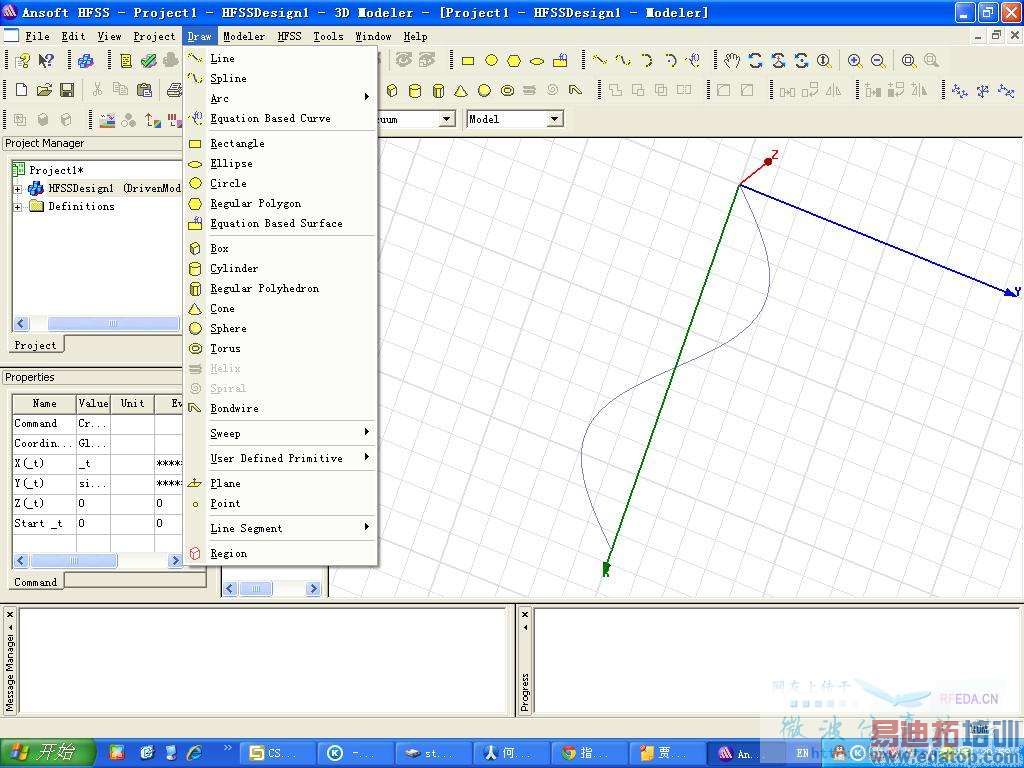Open the Model dropdown list
Image resolution: width=1024 pixels, height=768 pixels.
(x=554, y=119)
